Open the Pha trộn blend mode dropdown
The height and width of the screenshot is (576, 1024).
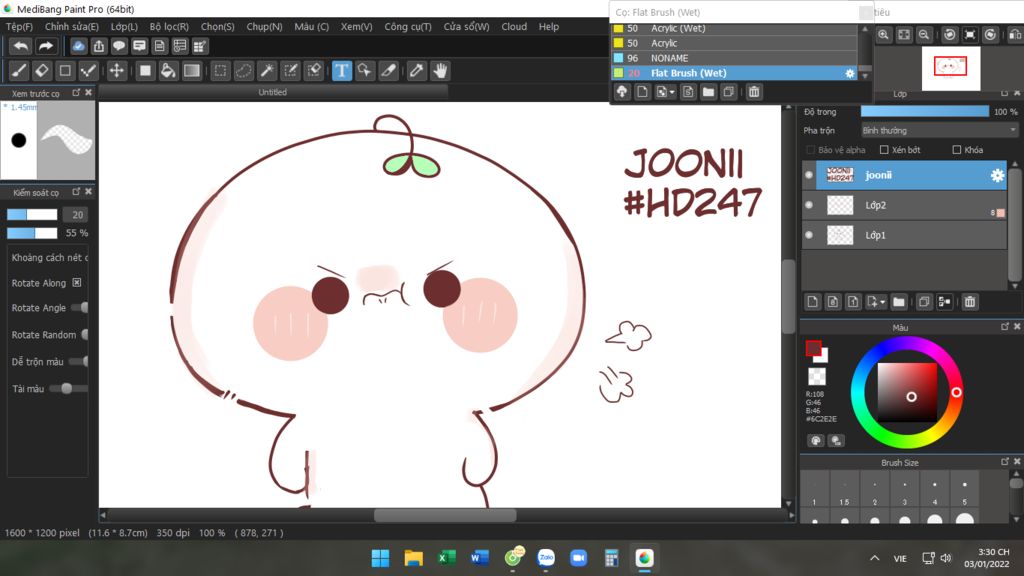[x=939, y=131]
